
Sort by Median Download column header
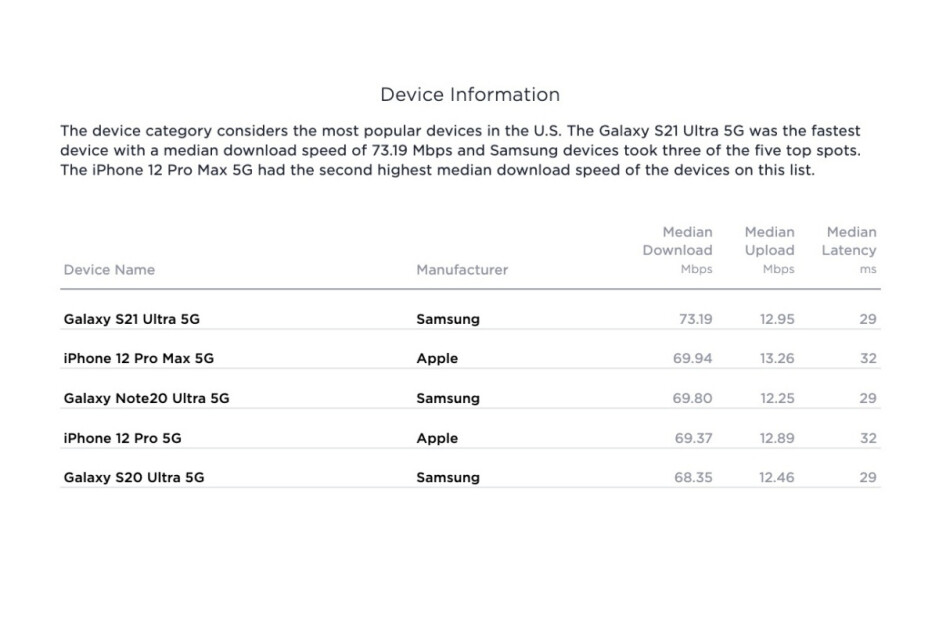677,250
